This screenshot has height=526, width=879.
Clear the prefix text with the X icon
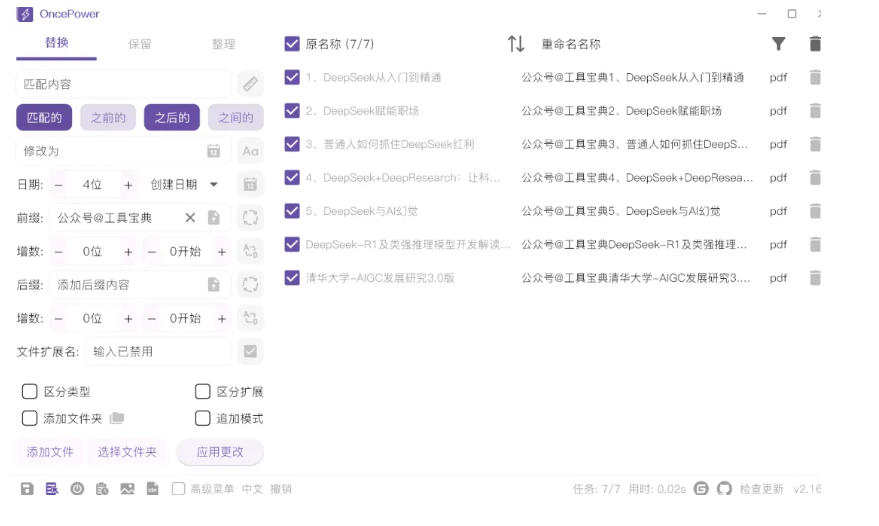tap(190, 218)
